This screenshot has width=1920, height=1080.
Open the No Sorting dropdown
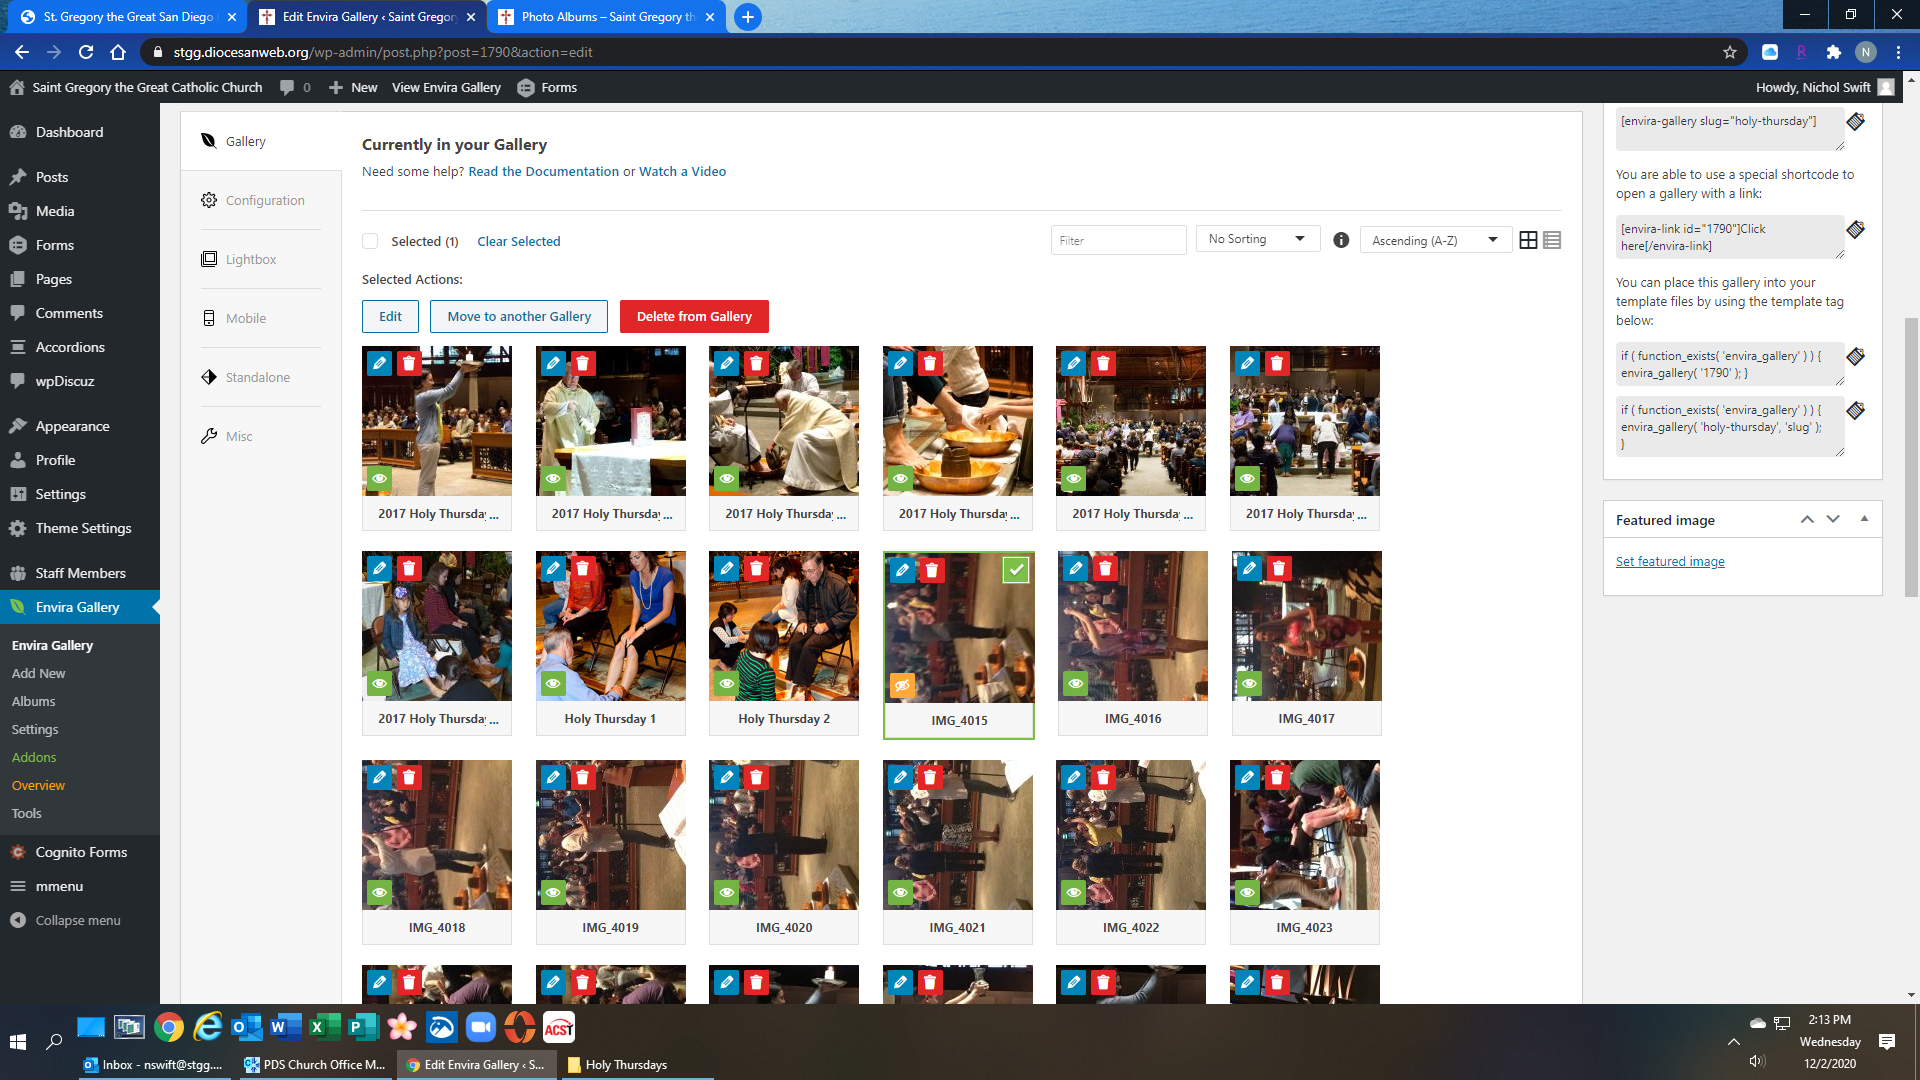click(x=1257, y=239)
